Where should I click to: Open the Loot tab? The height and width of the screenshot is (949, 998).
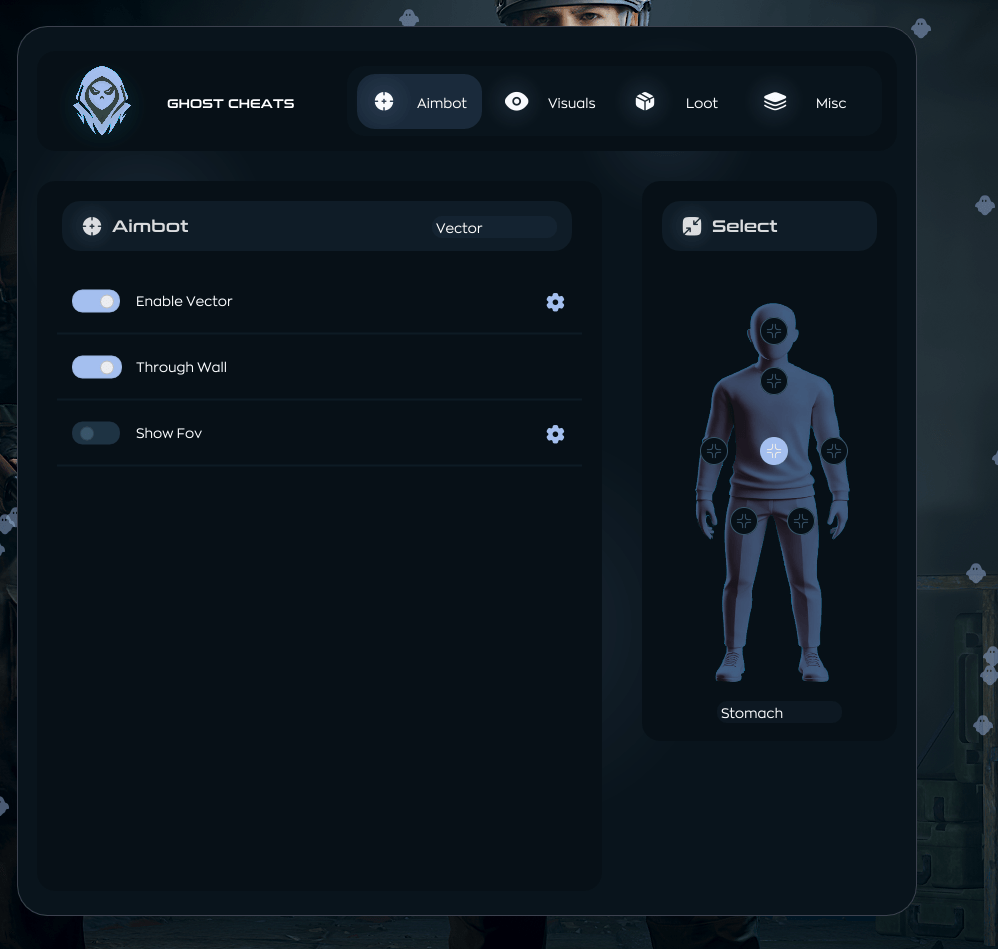(677, 102)
